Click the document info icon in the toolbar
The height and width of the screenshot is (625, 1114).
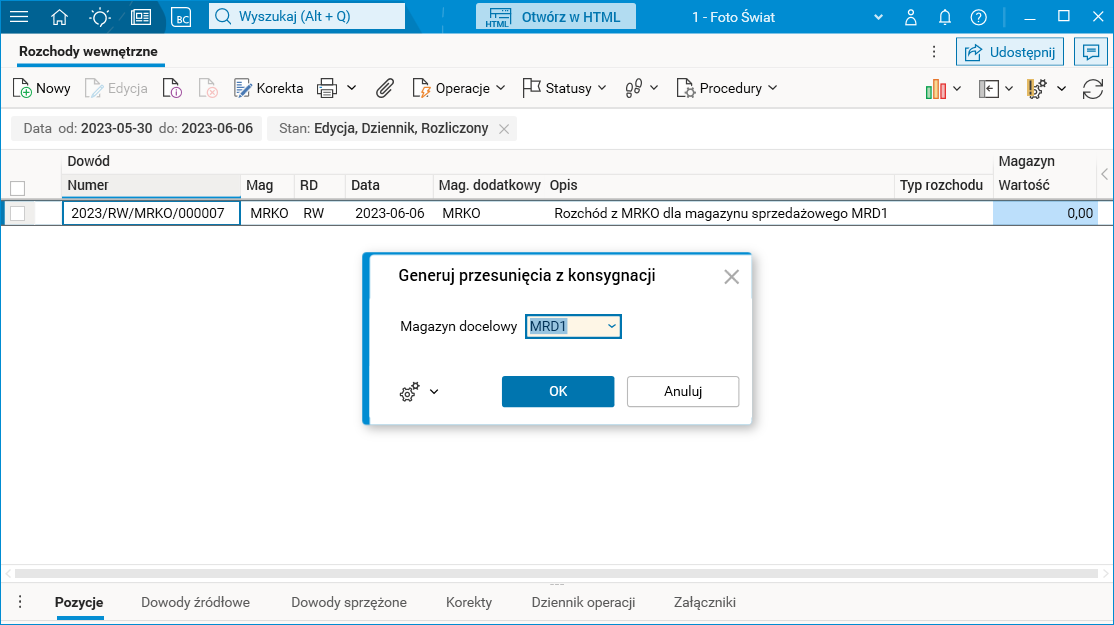click(172, 88)
